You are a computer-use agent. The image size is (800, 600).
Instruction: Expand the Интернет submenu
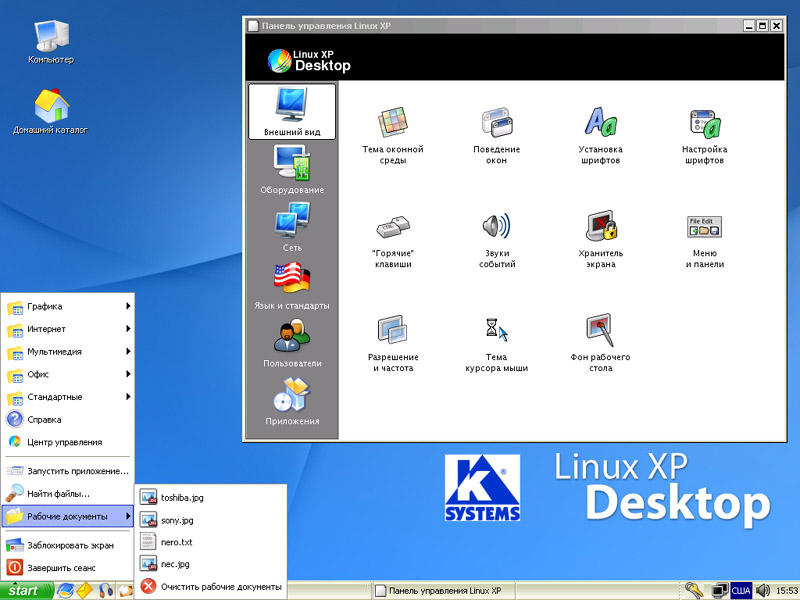[68, 329]
